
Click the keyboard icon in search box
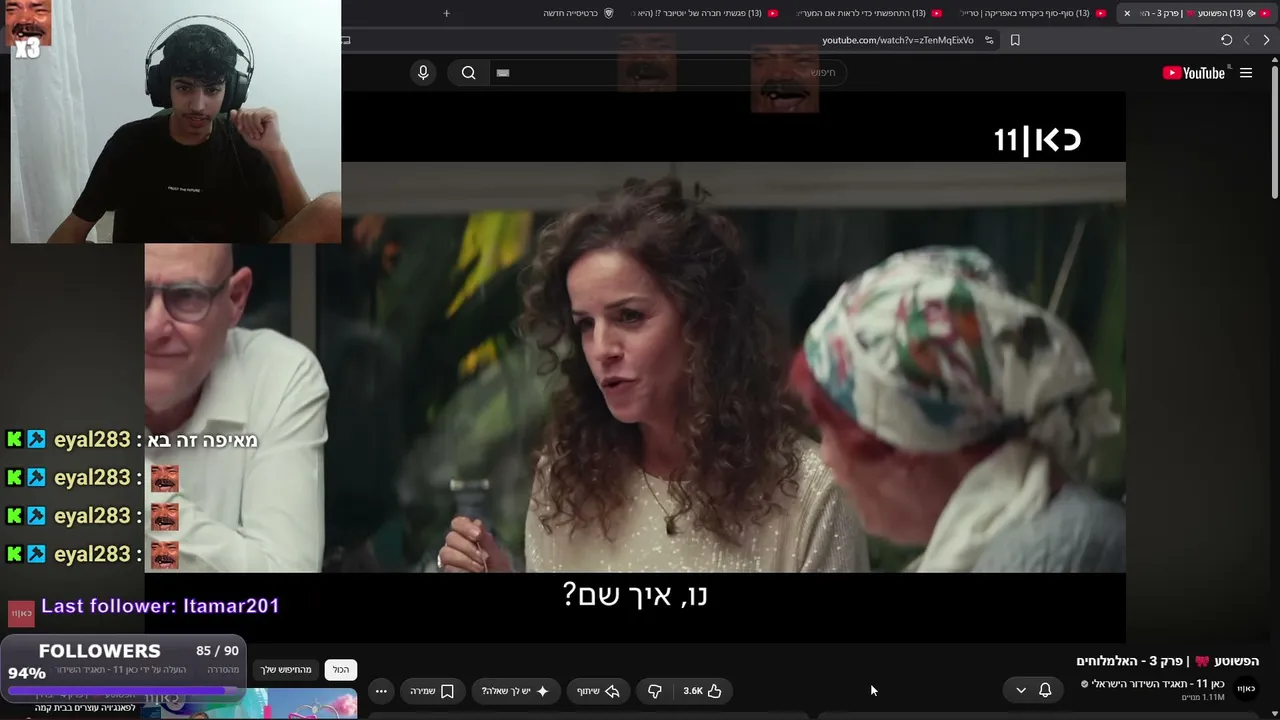pyautogui.click(x=503, y=73)
